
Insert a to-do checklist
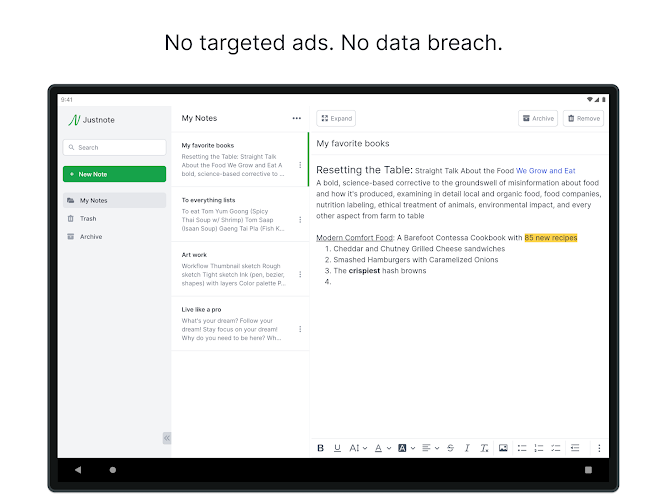pos(556,448)
